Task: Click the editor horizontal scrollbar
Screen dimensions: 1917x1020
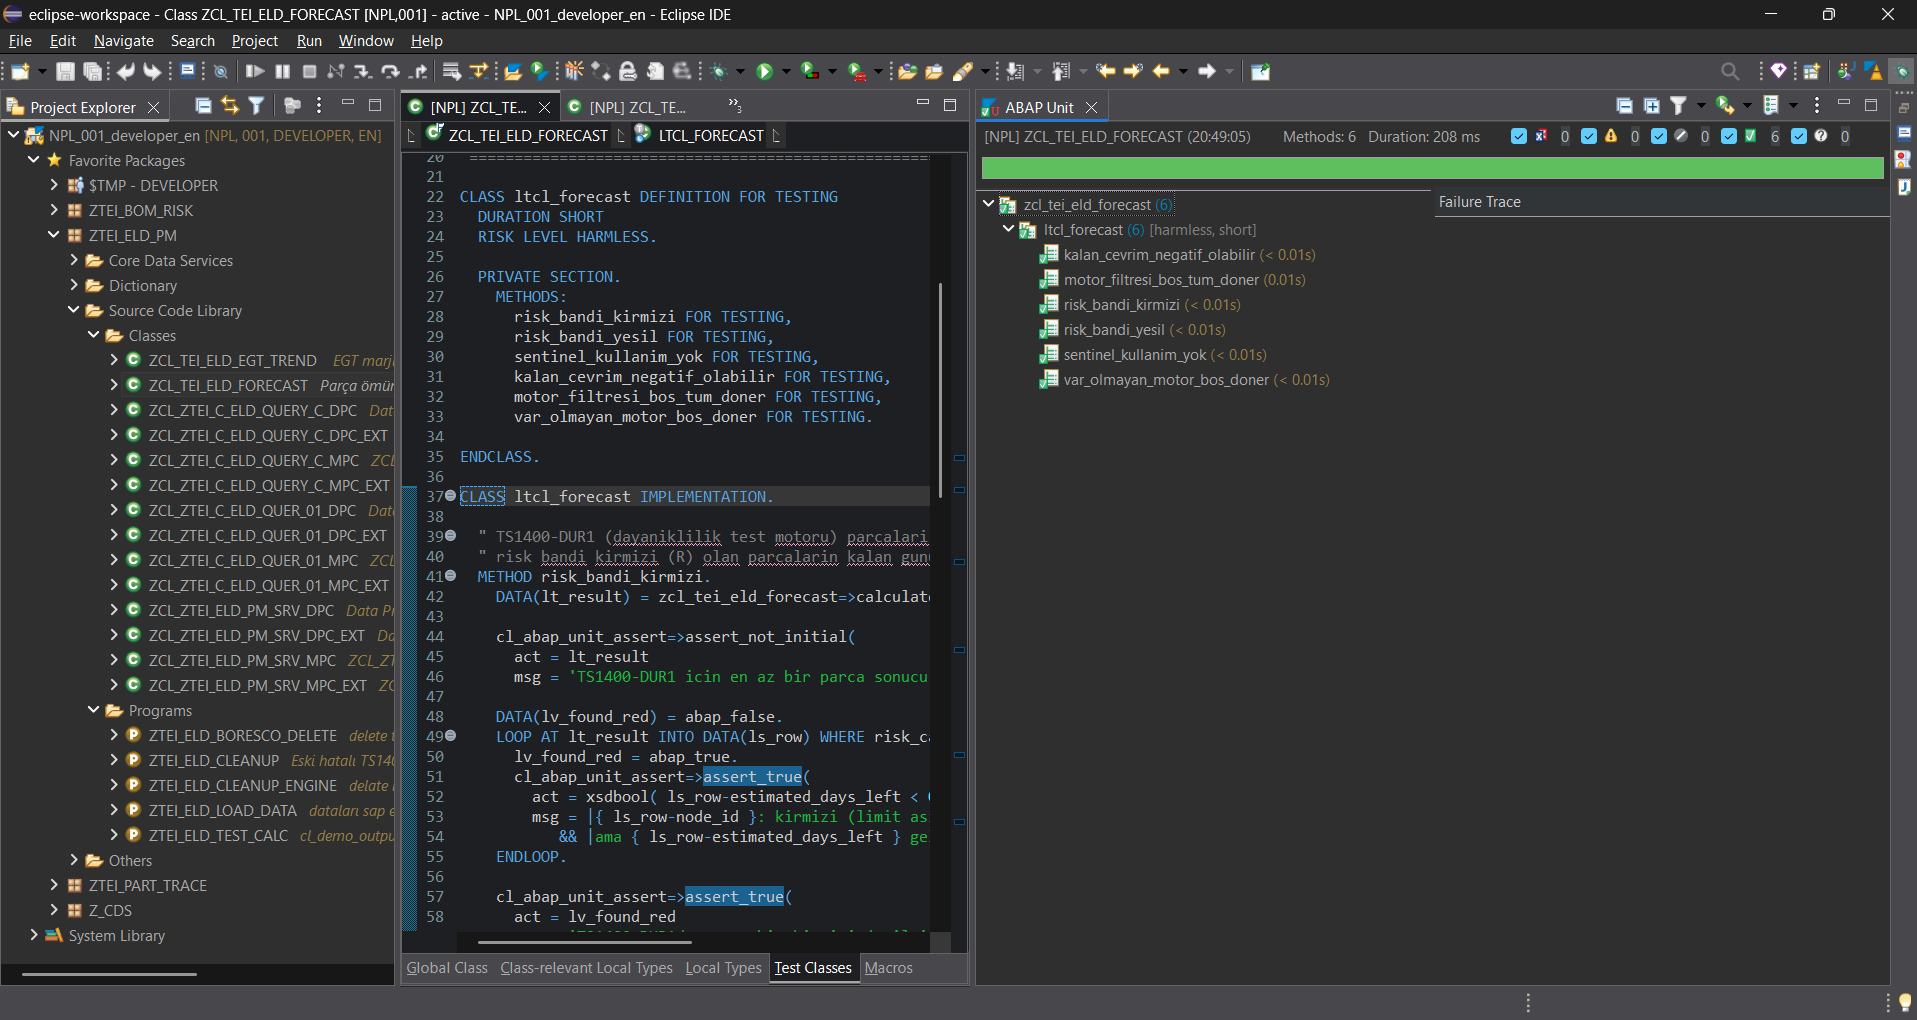Action: [584, 942]
